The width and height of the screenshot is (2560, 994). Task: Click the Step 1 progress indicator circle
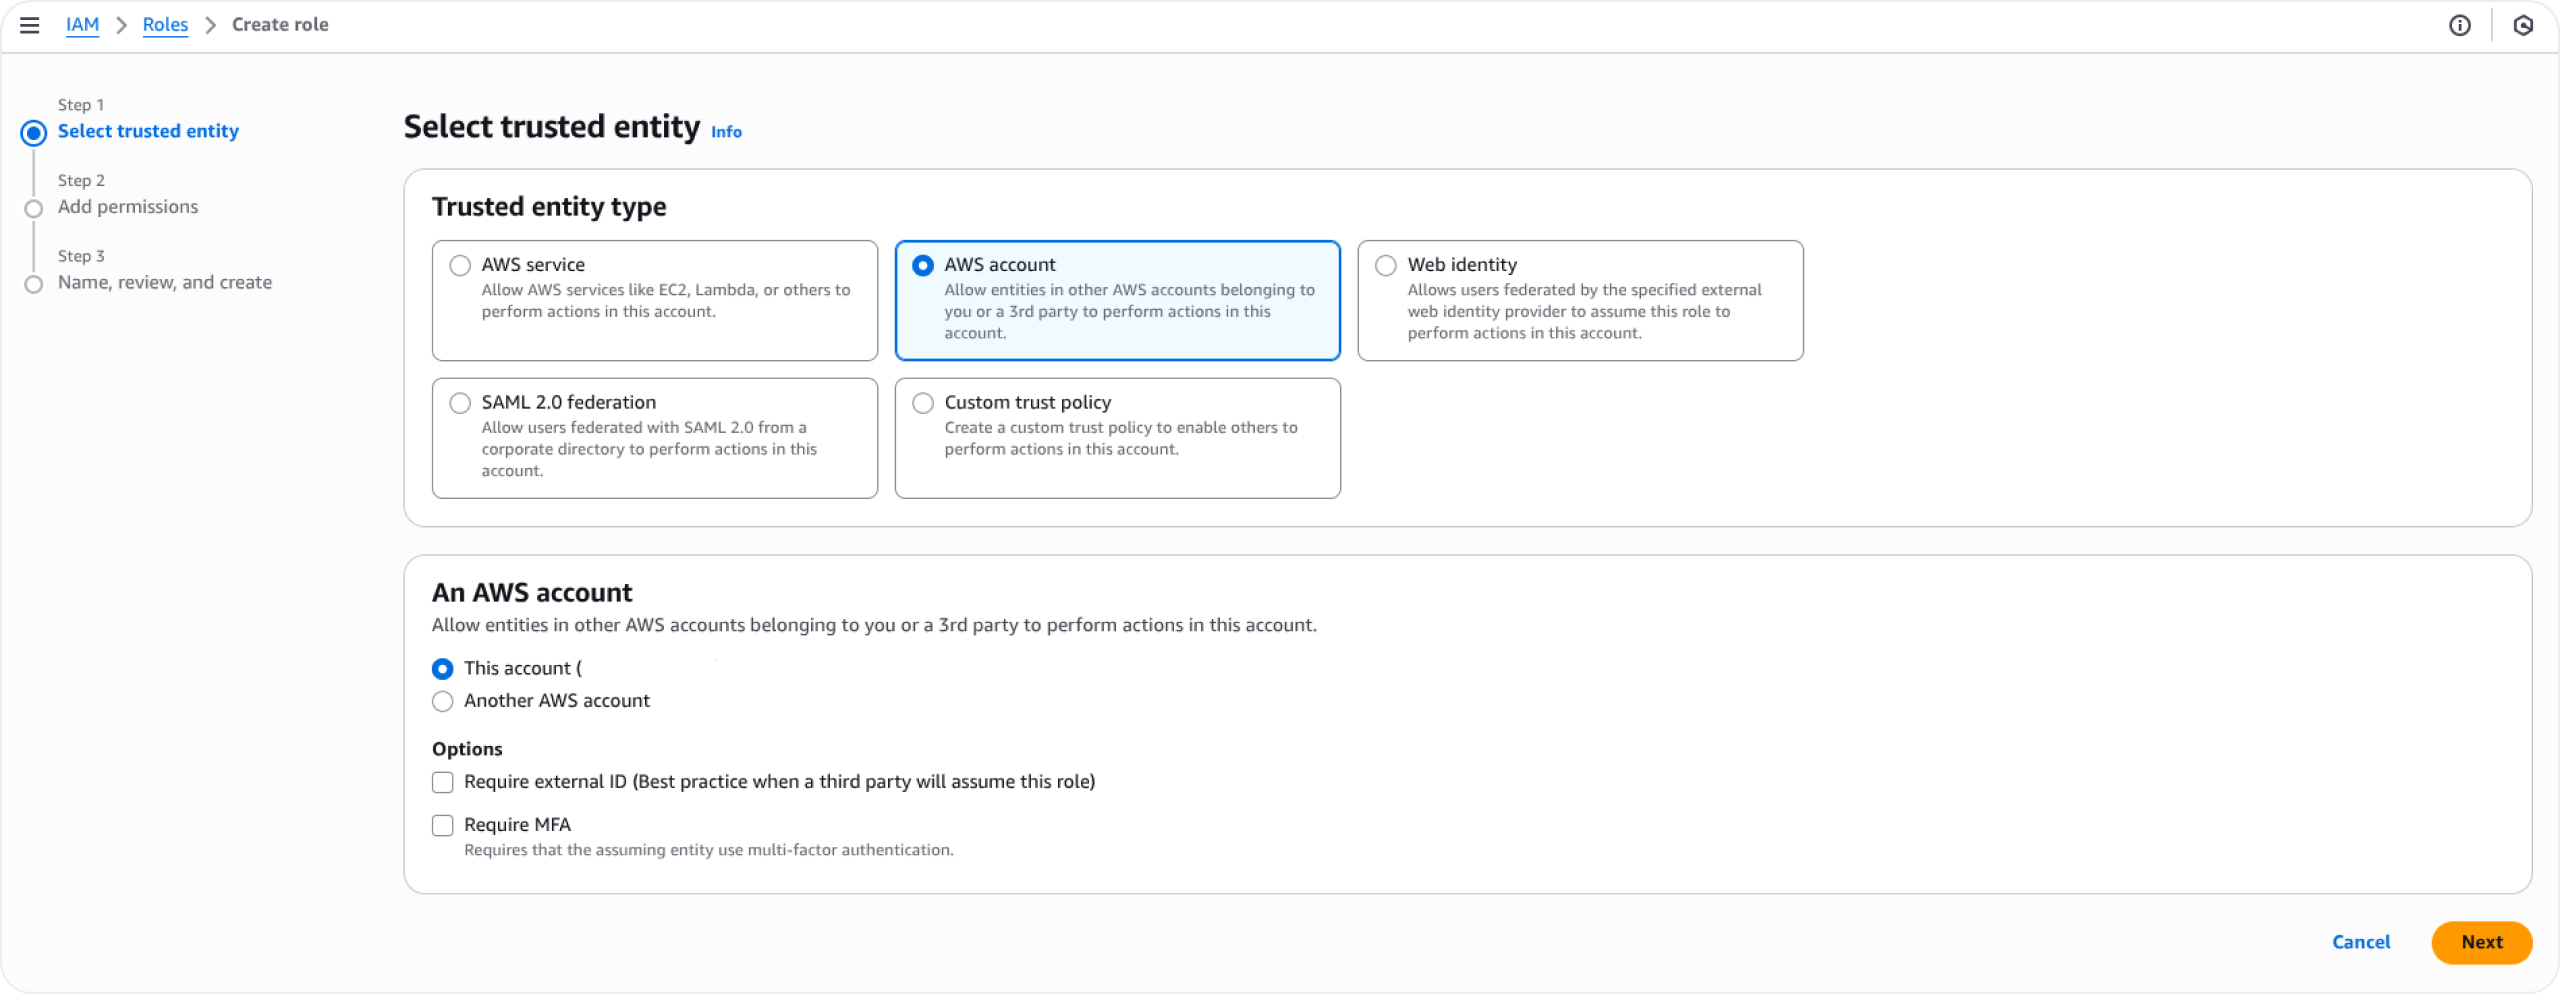coord(33,132)
